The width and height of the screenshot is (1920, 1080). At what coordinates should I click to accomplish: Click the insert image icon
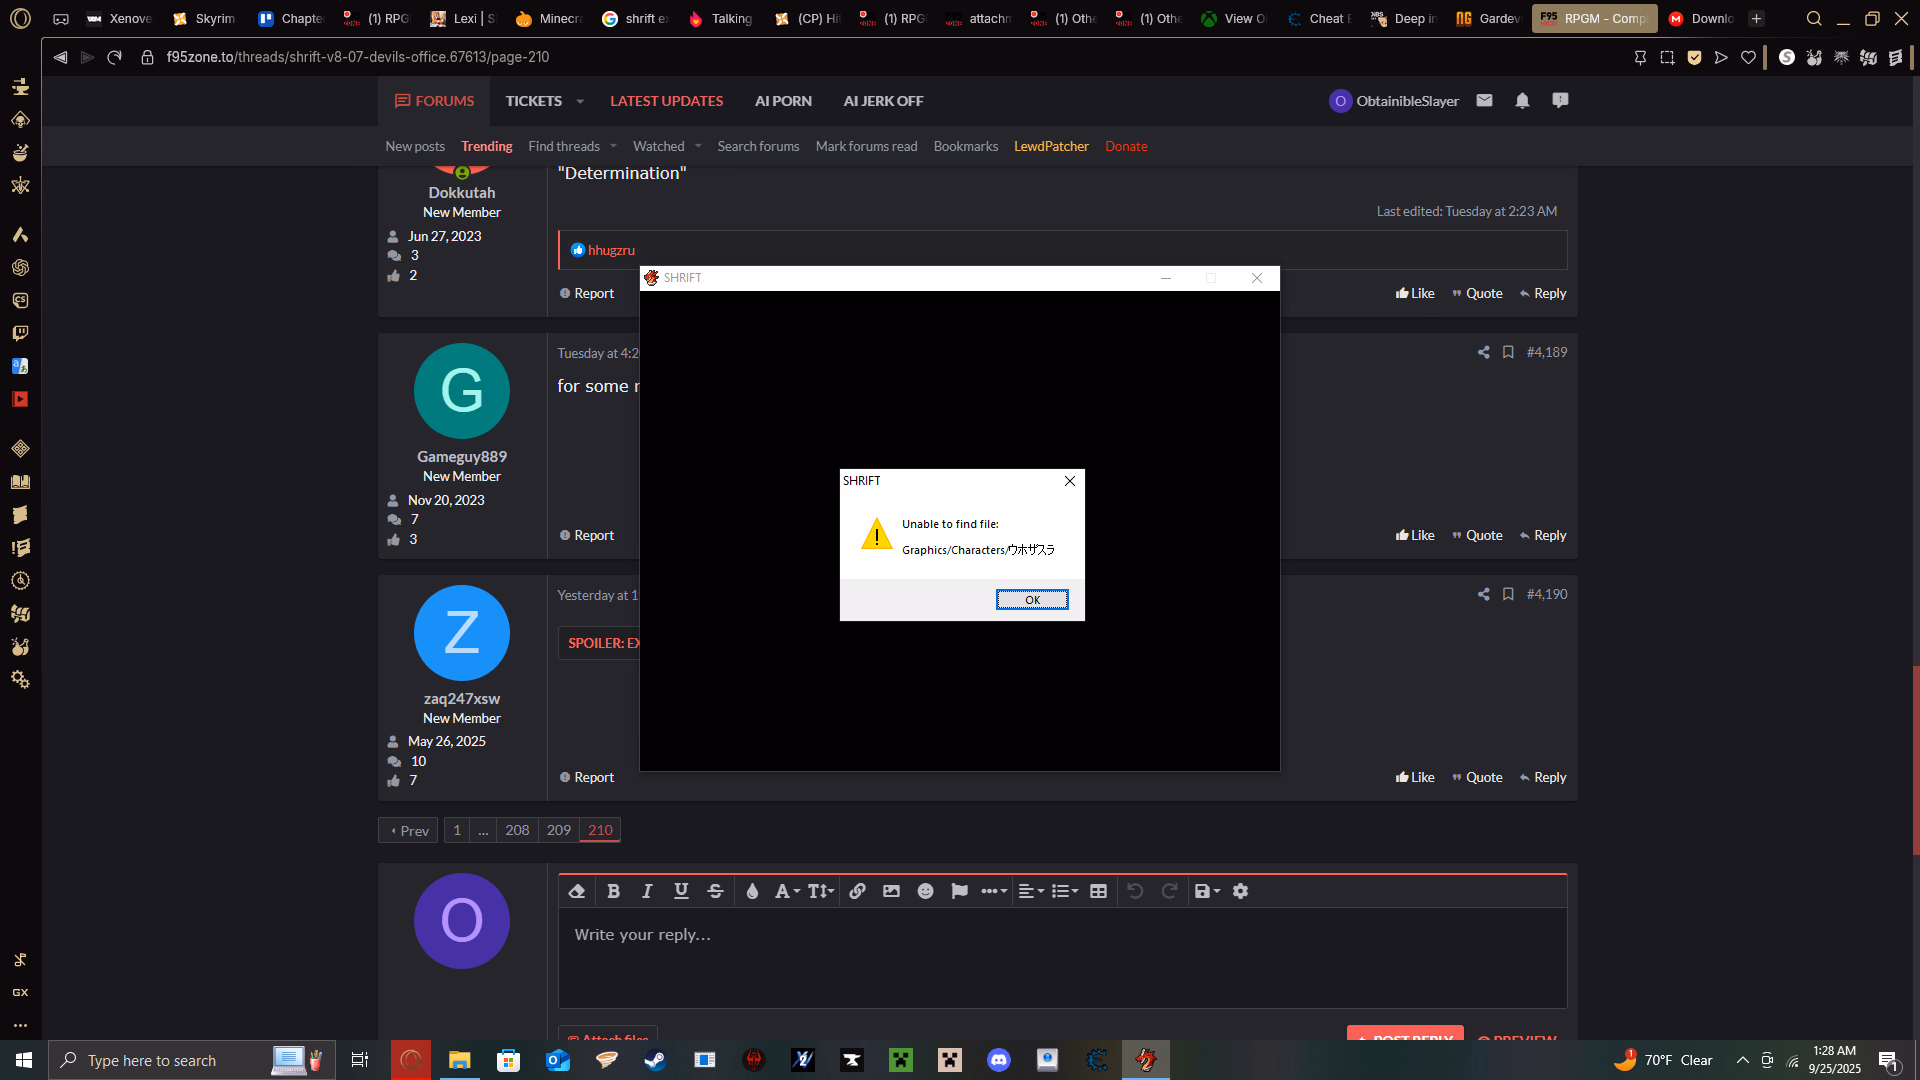(891, 891)
